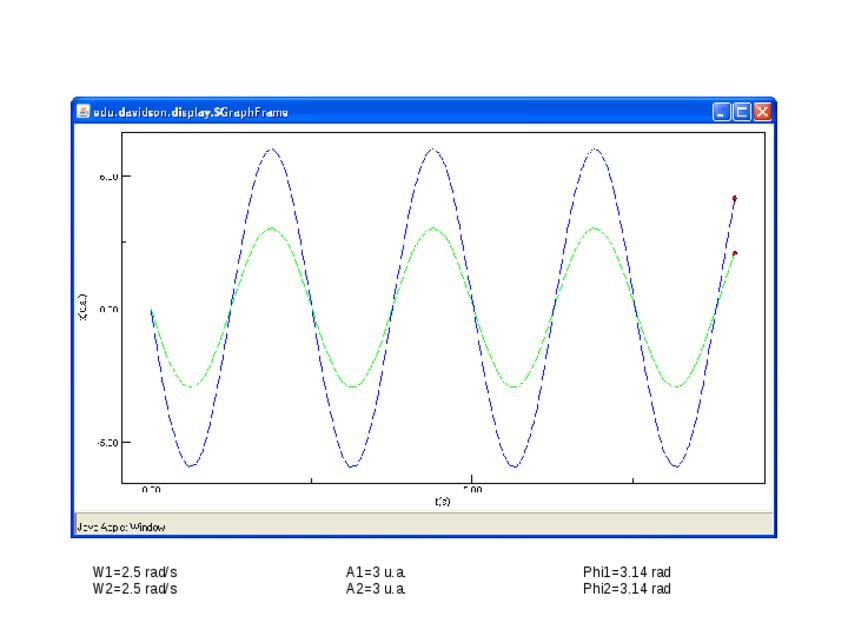
Task: Click the last trough of the blue curve
Action: (x=675, y=466)
